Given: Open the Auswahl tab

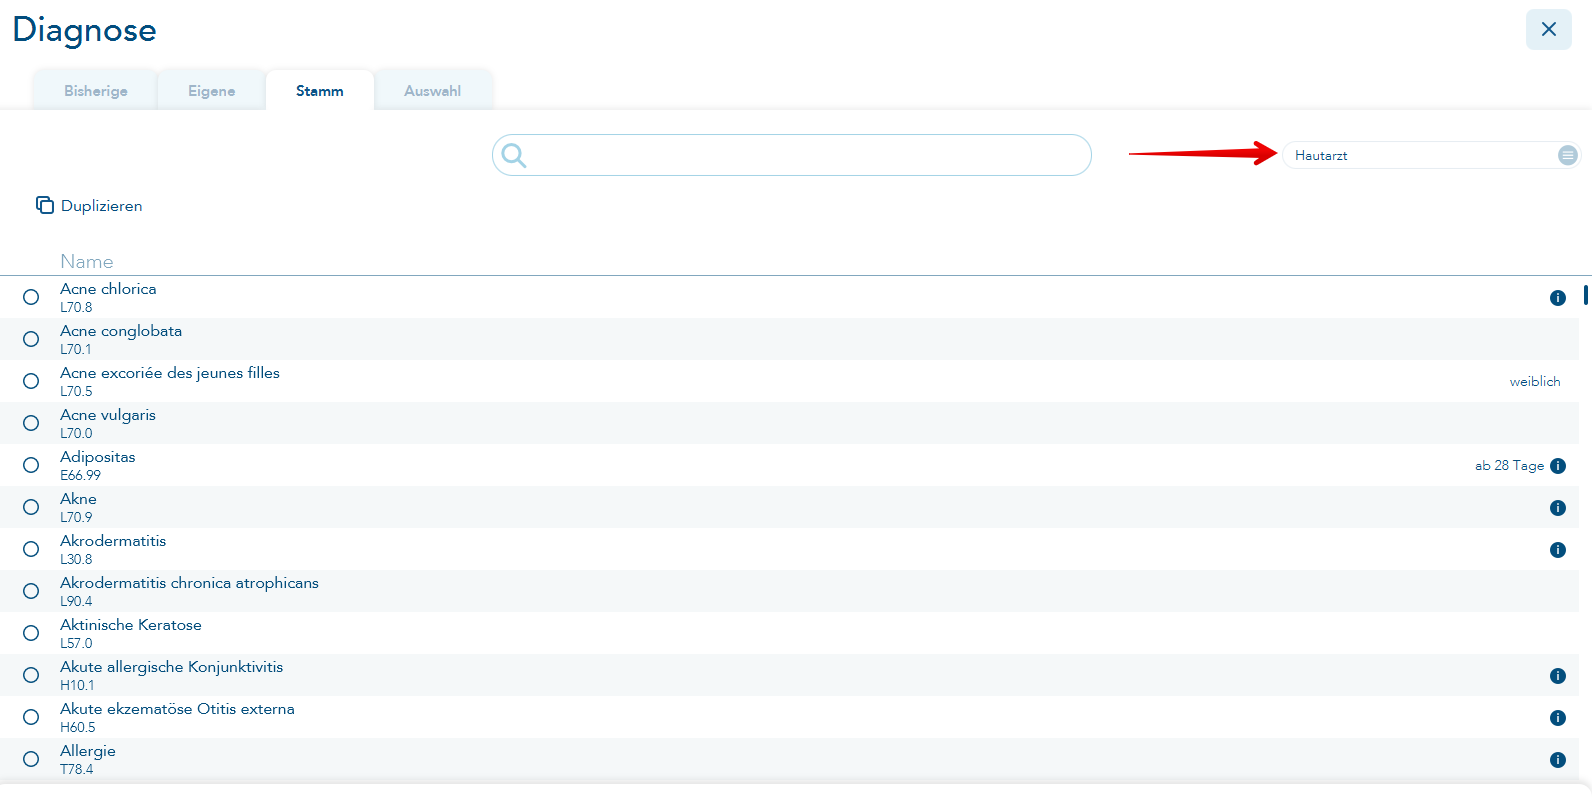Looking at the screenshot, I should point(432,91).
